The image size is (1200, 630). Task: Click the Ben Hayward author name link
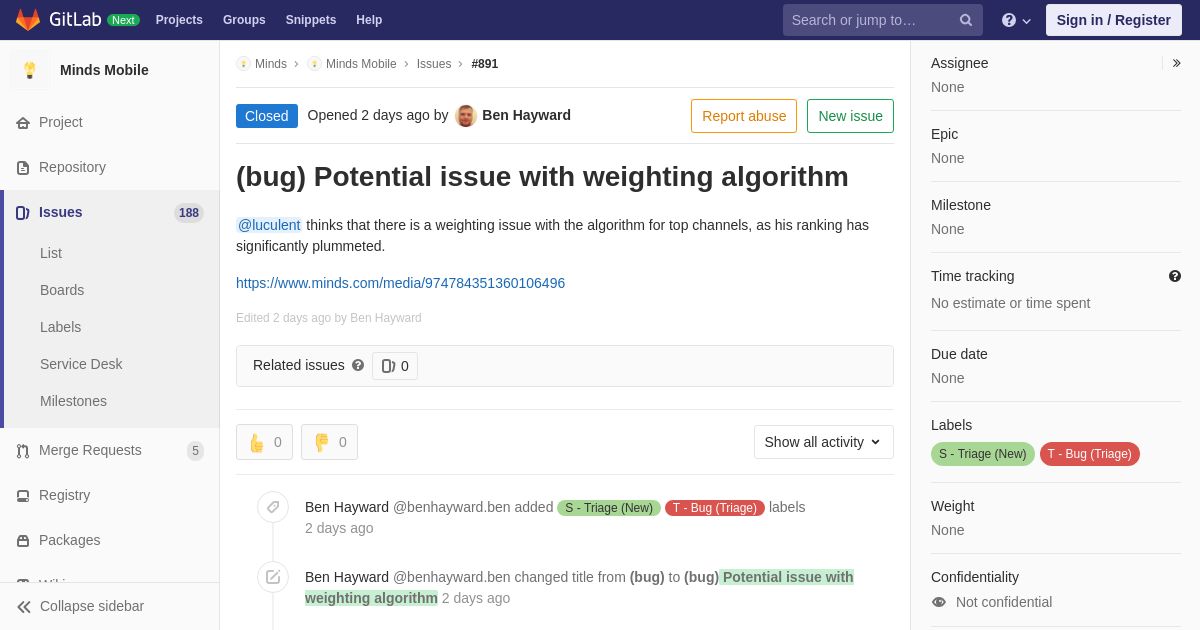pyautogui.click(x=526, y=115)
